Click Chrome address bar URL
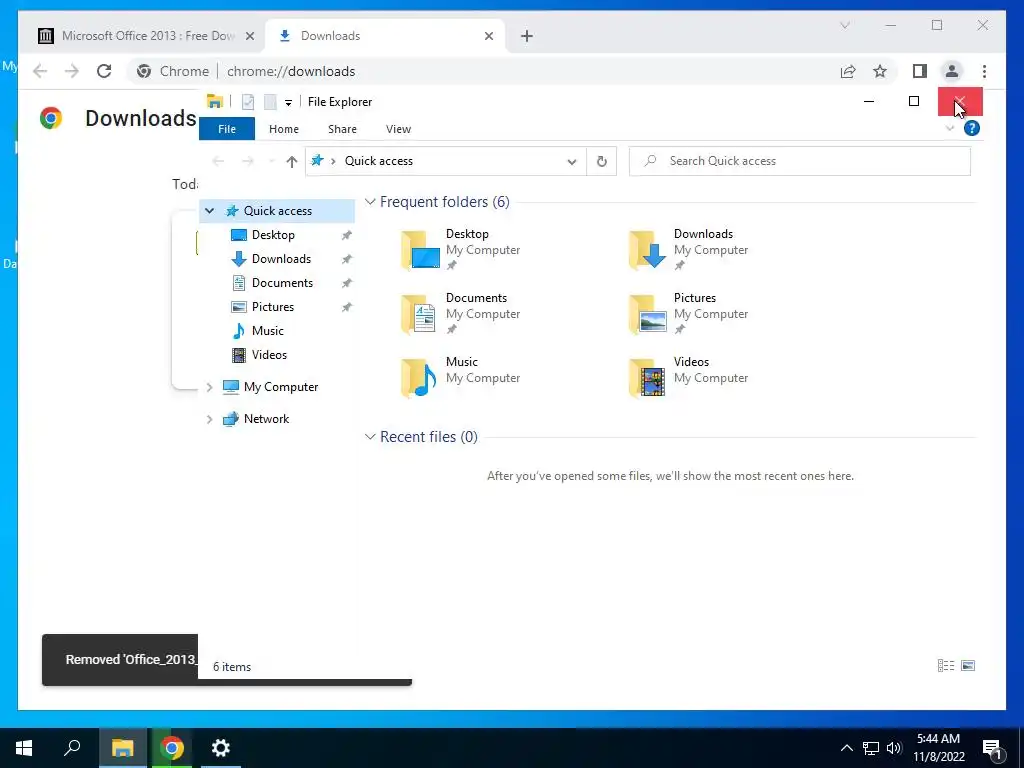This screenshot has width=1024, height=768. (x=291, y=71)
